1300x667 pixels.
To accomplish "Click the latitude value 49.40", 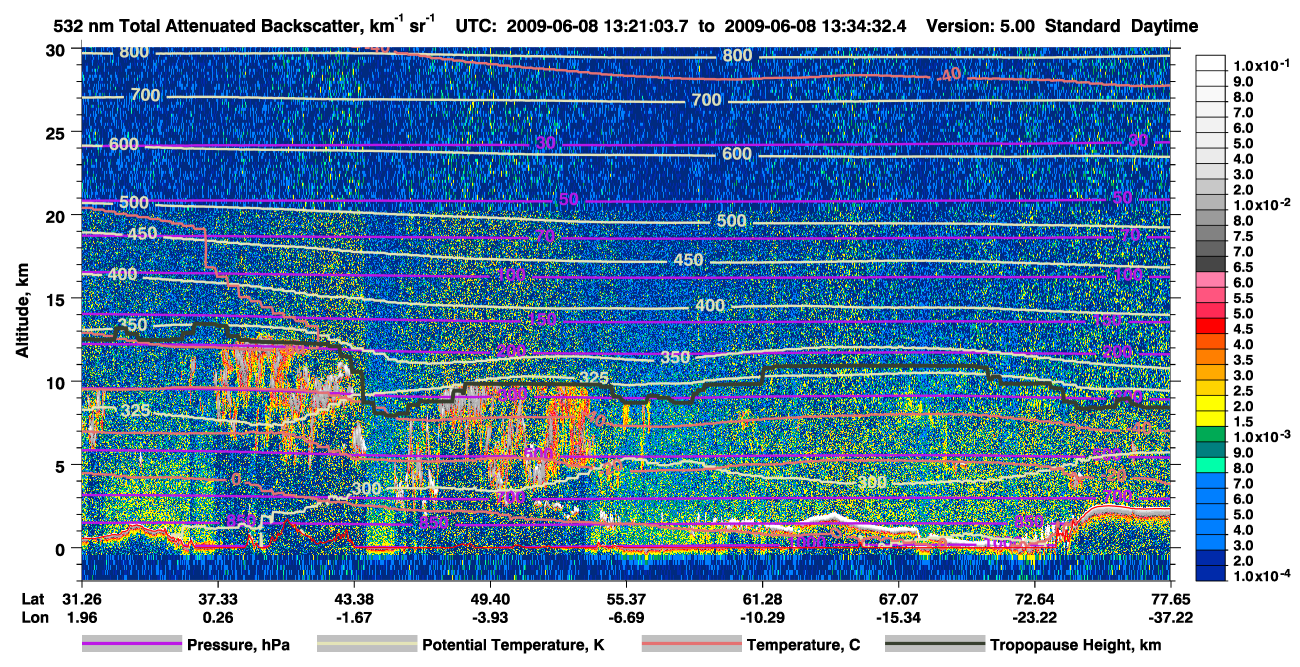I will [489, 598].
